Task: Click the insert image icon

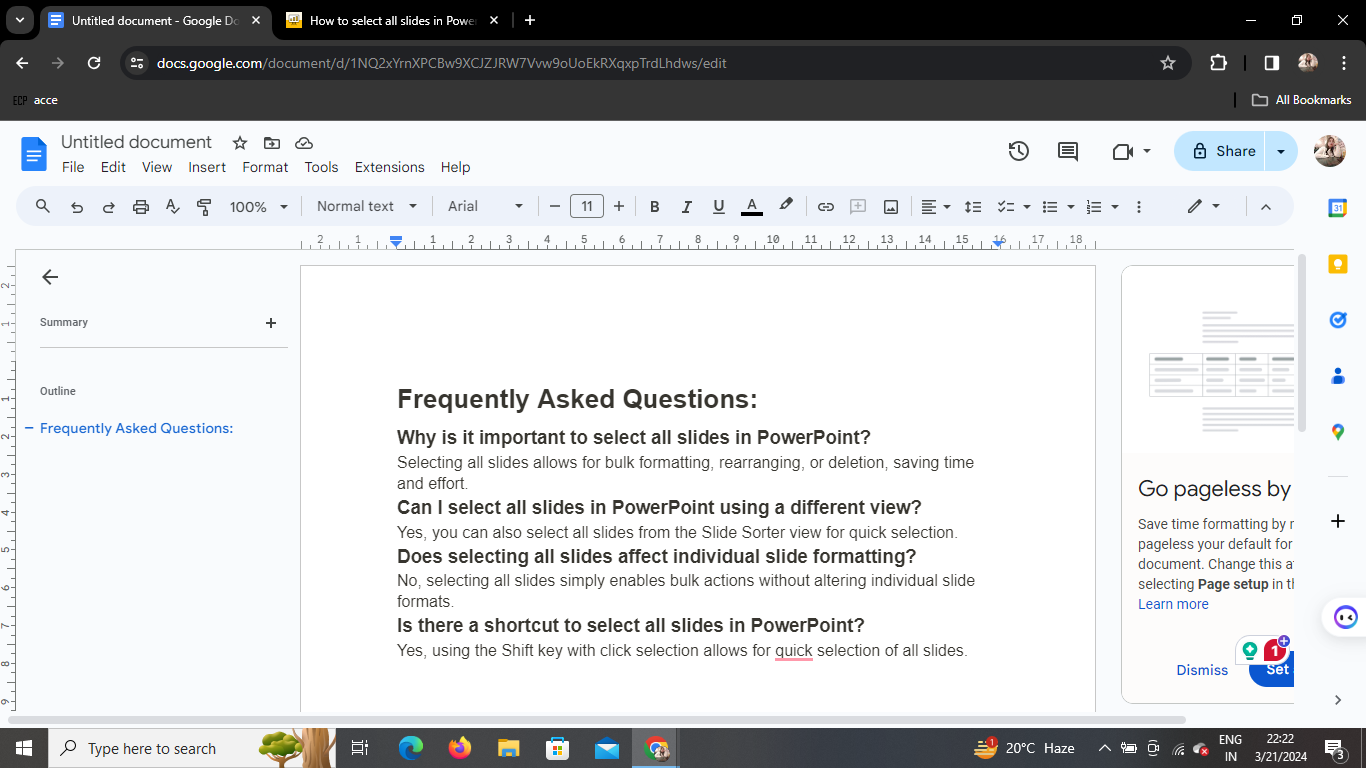Action: point(891,207)
